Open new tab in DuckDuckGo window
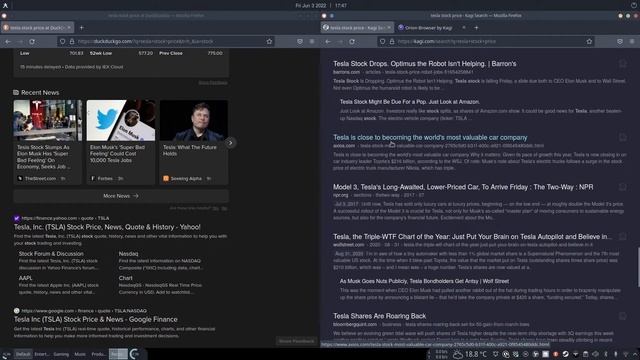The width and height of the screenshot is (640, 360). (82, 28)
